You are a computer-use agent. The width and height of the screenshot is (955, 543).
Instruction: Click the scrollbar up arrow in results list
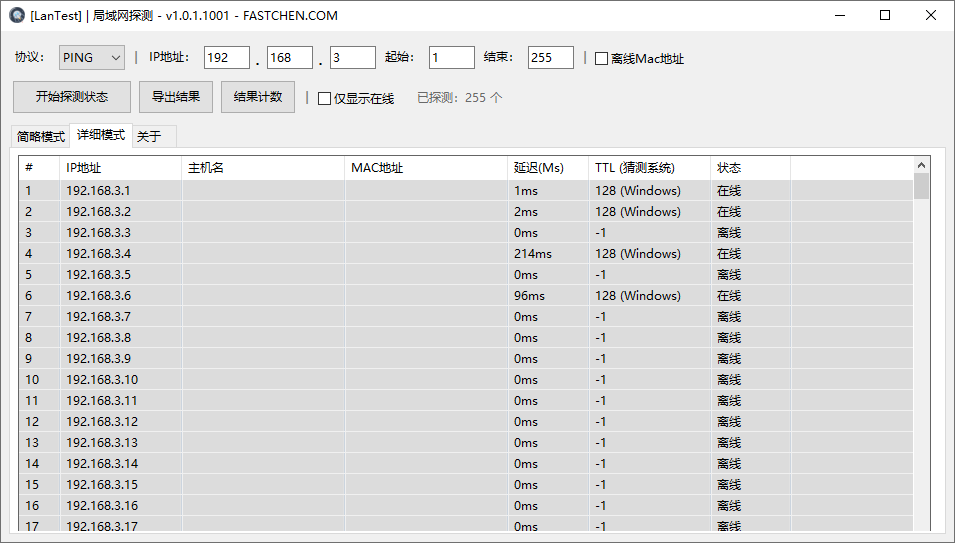click(x=921, y=165)
